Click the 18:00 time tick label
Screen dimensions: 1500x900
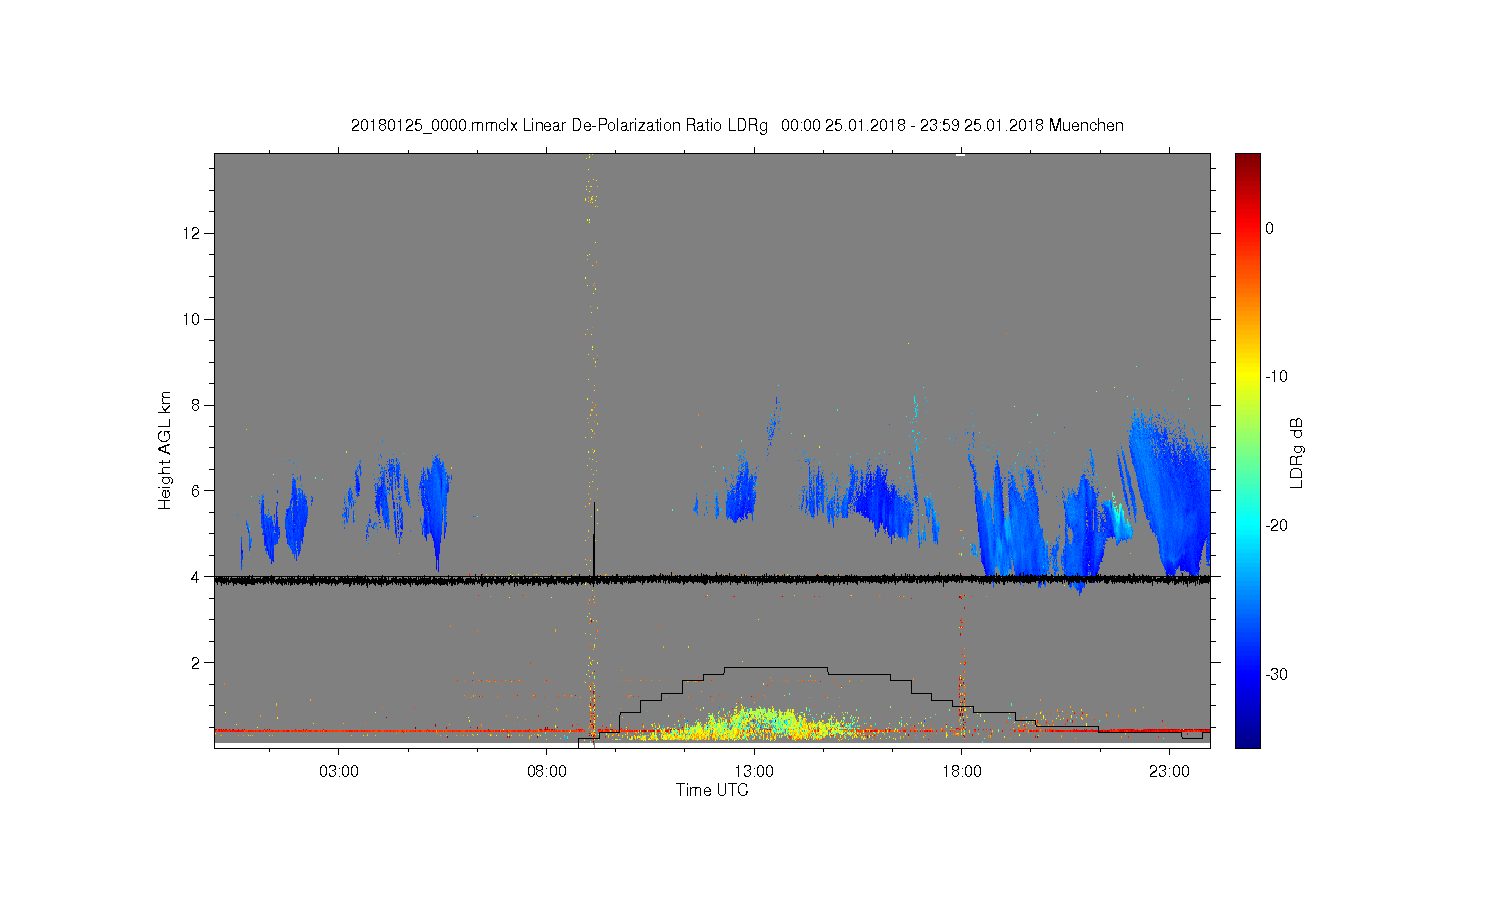coord(962,772)
